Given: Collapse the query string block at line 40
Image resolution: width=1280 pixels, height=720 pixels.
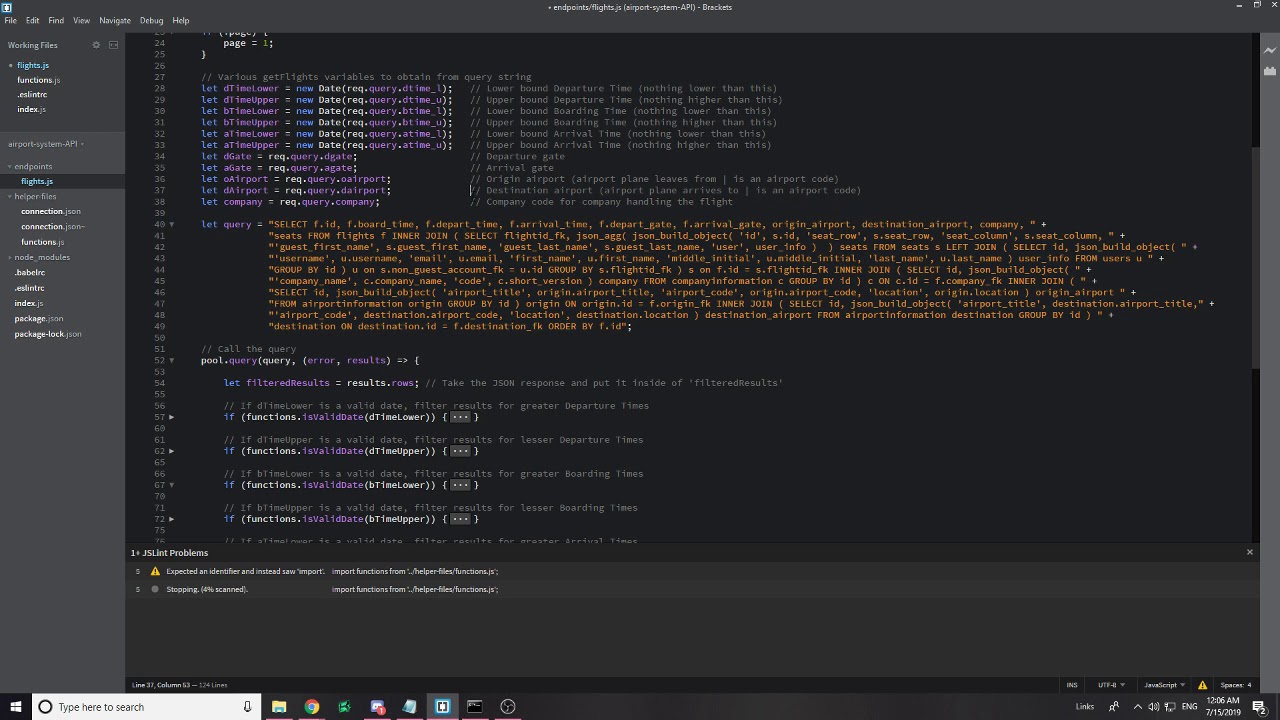Looking at the screenshot, I should coord(171,224).
